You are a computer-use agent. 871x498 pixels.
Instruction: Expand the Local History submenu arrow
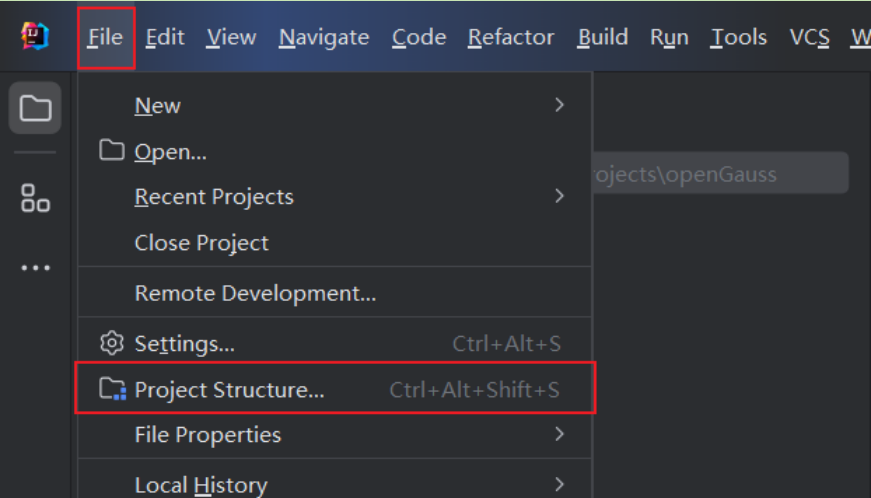click(x=559, y=485)
